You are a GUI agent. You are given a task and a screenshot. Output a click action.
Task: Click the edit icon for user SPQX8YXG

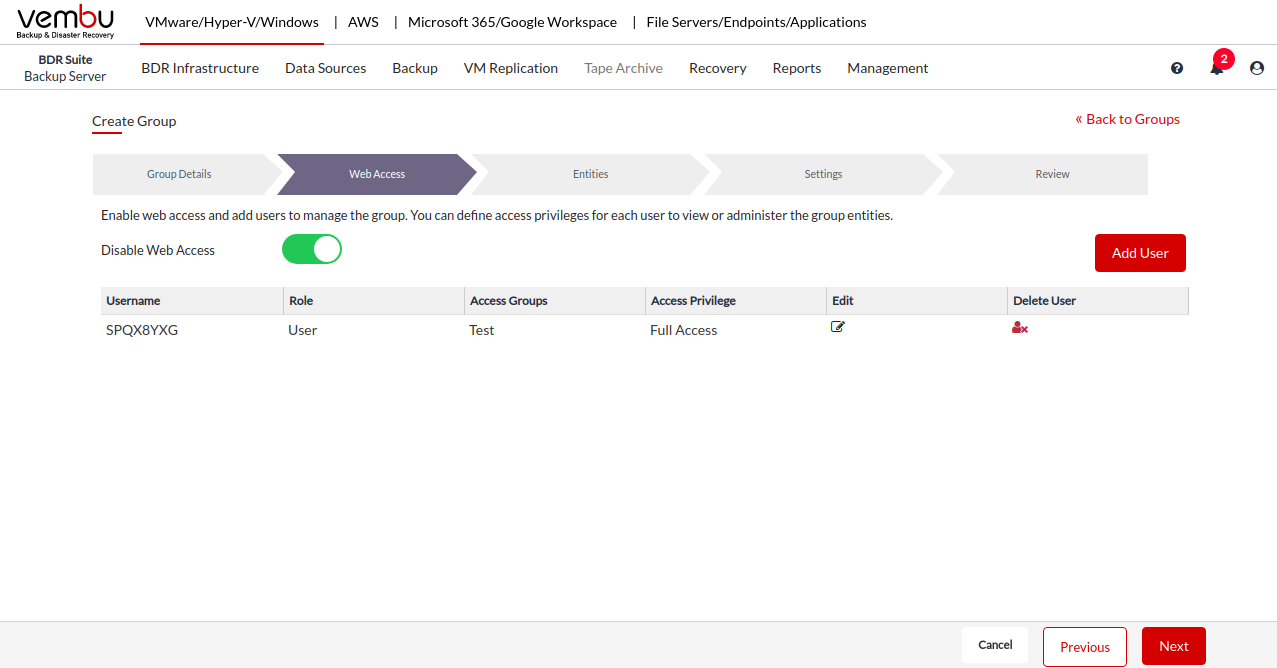click(x=838, y=327)
